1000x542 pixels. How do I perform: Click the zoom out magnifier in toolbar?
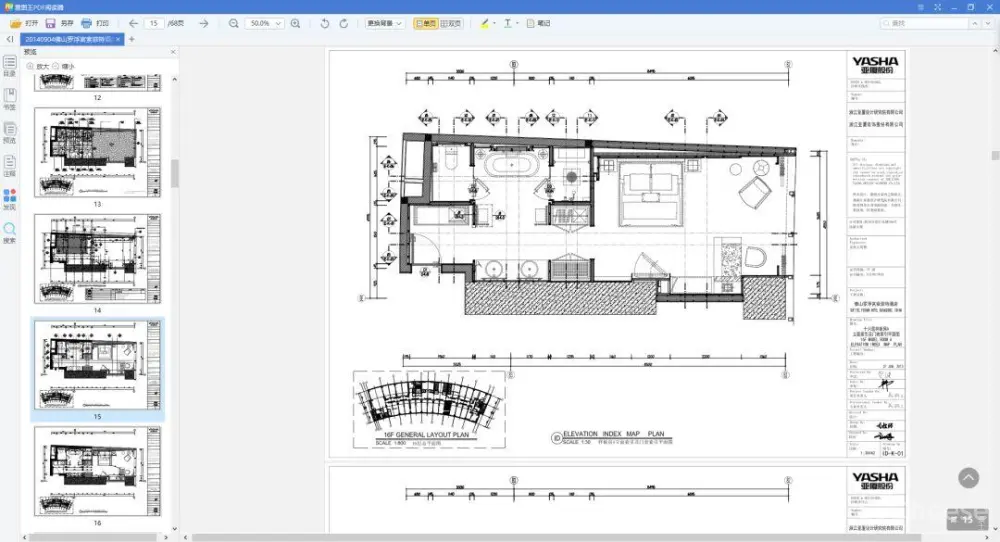234,22
